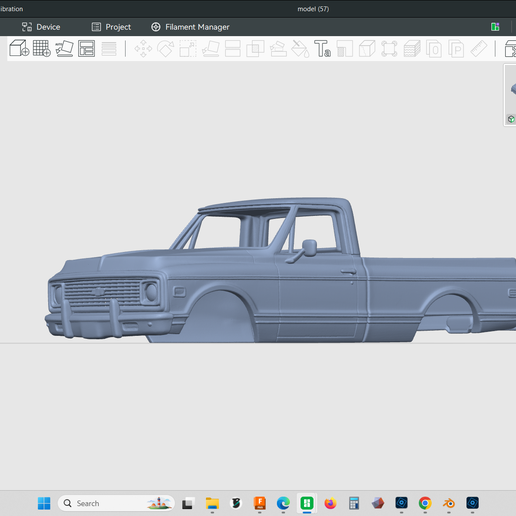The image size is (516, 516).
Task: Click the stacked pages icon marked P
Action: point(456,49)
